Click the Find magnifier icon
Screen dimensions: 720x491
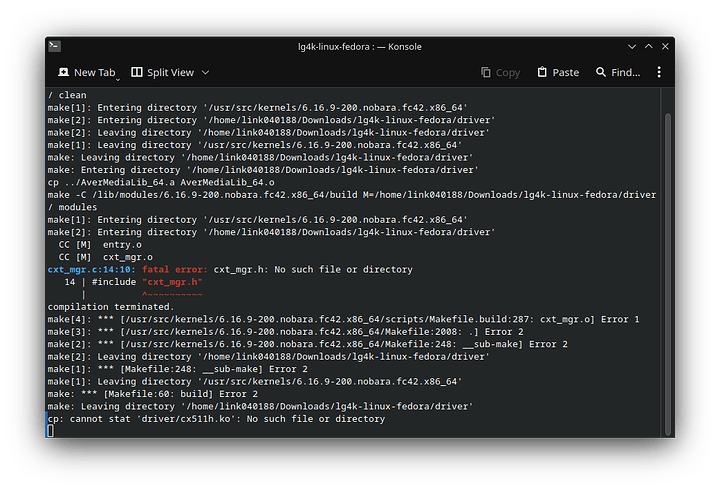click(x=601, y=72)
